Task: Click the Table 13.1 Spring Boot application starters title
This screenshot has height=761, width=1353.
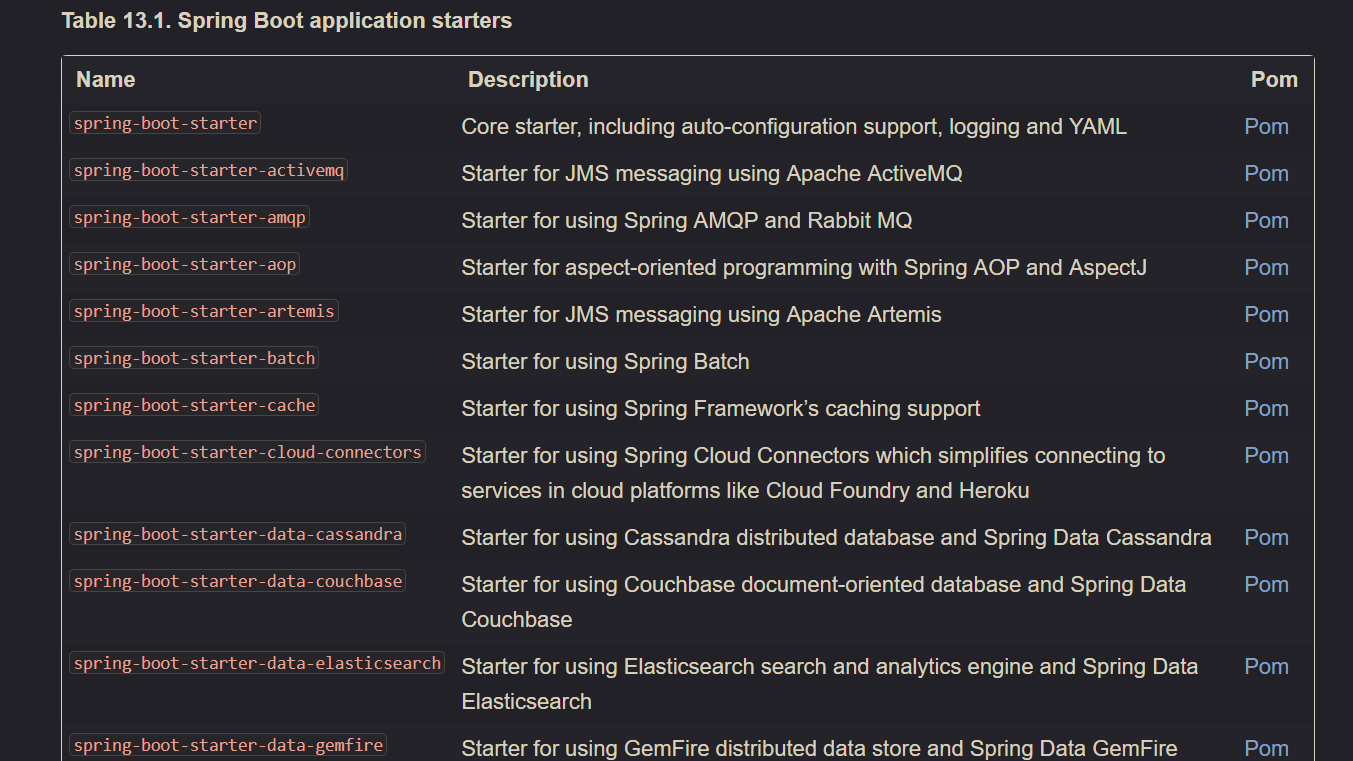Action: [287, 21]
